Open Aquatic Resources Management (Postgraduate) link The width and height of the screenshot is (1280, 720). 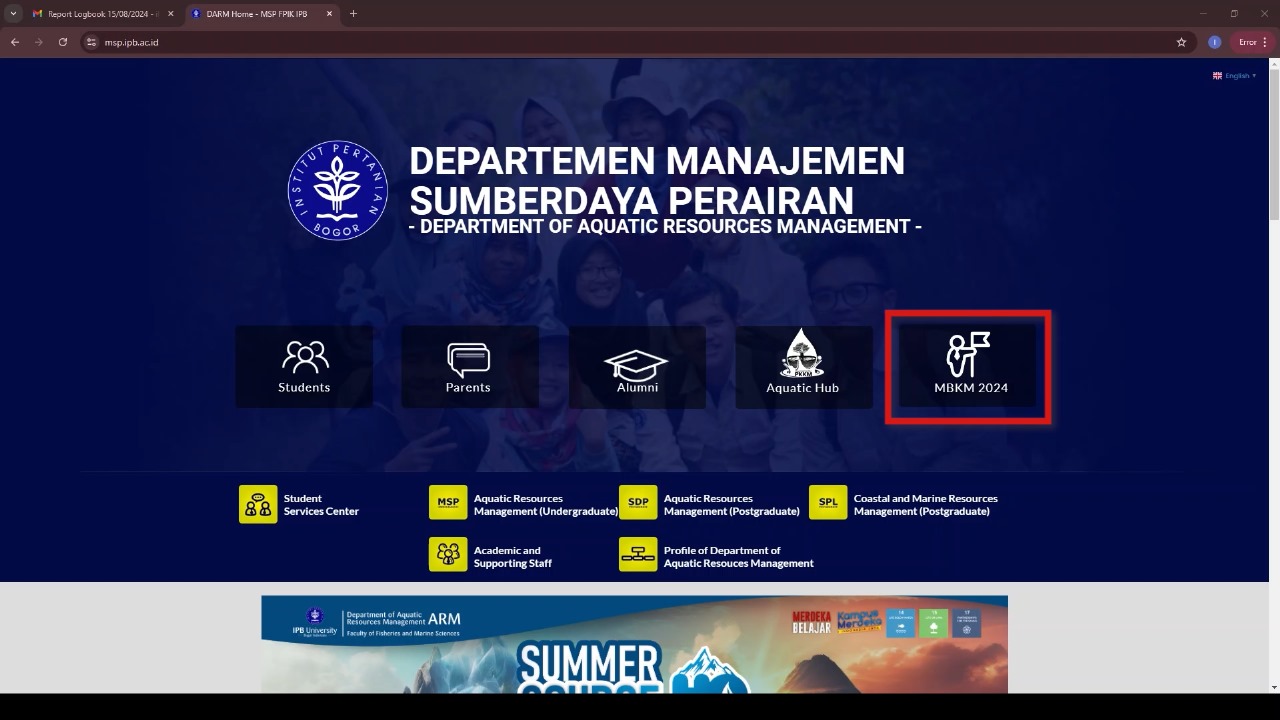coord(732,505)
